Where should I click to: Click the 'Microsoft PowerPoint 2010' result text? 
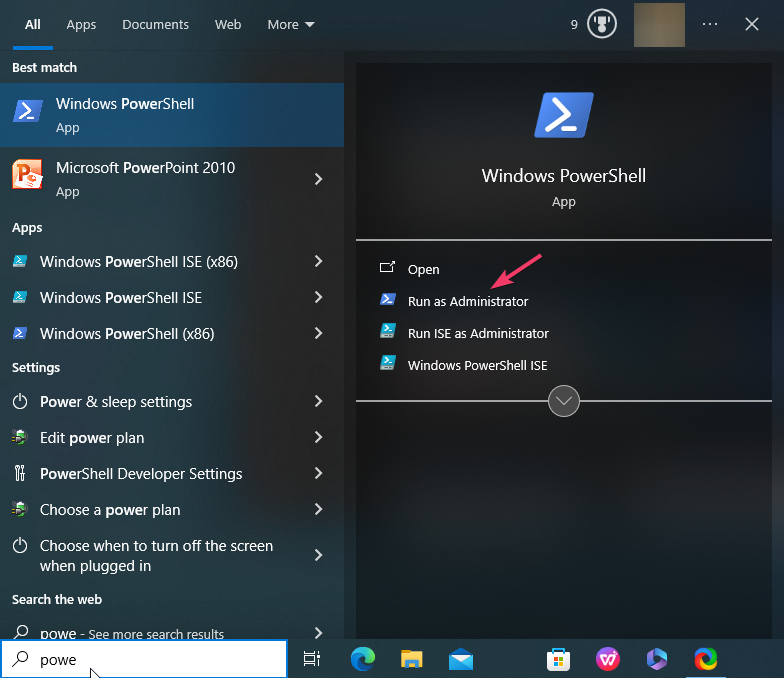pyautogui.click(x=146, y=168)
